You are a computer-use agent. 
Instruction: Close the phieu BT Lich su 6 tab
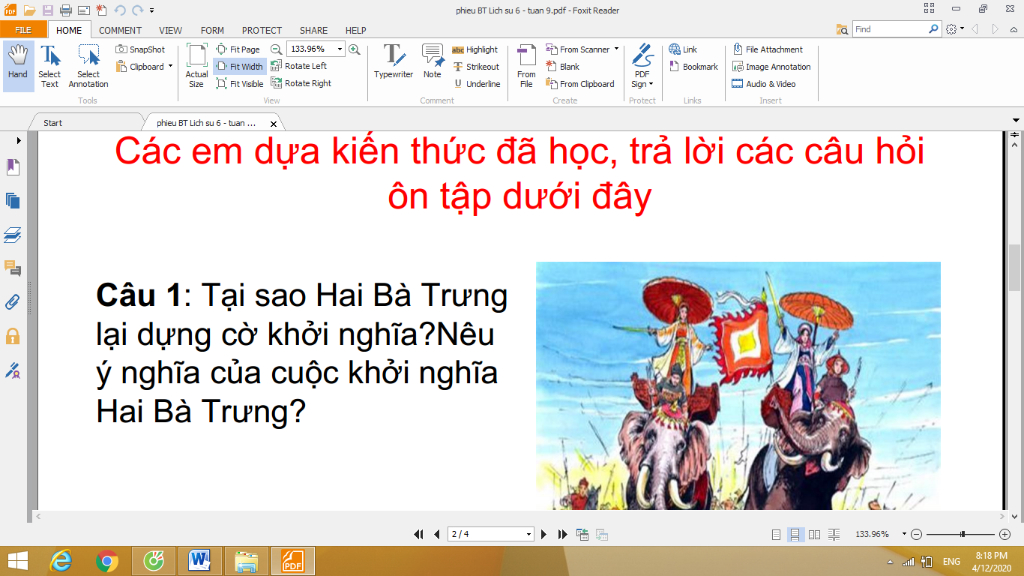tap(274, 123)
